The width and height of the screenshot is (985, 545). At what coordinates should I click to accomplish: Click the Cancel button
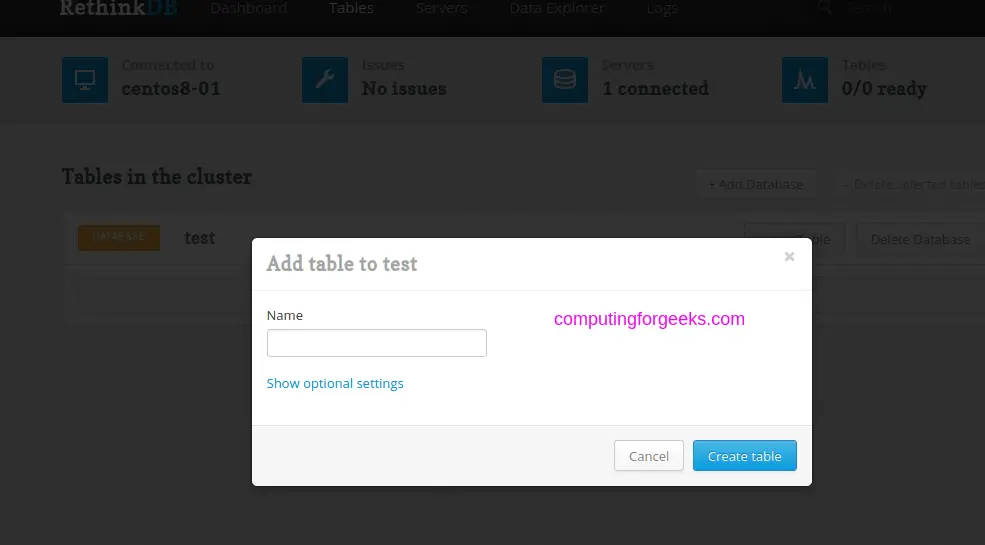[x=648, y=456]
